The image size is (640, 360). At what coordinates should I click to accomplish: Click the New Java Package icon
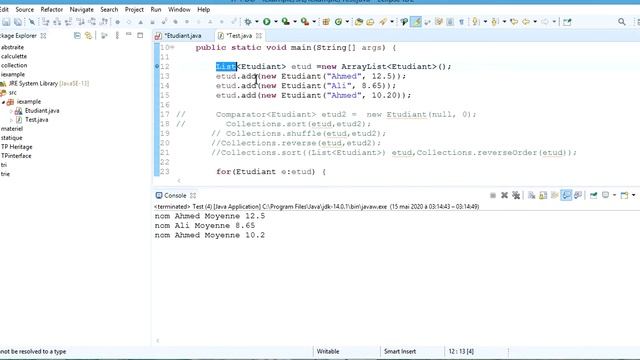326,22
